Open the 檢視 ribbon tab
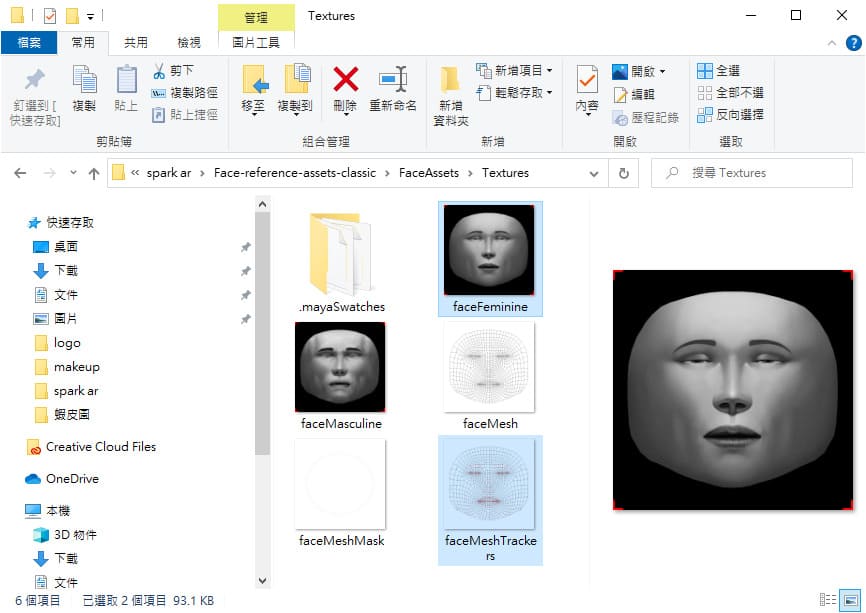Screen dimensions: 866x613 (x=189, y=42)
